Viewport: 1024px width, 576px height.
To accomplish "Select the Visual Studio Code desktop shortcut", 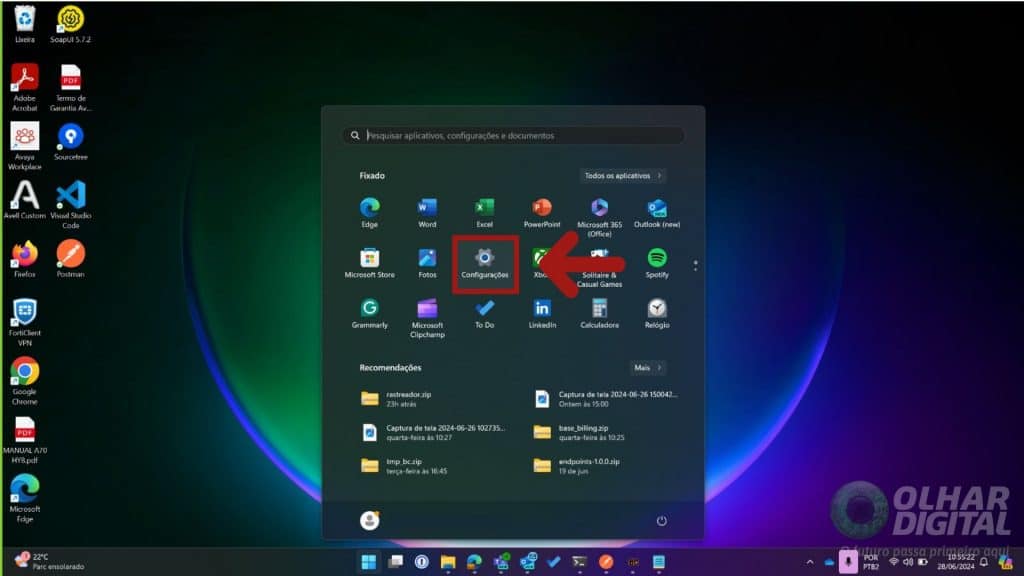I will 71,205.
